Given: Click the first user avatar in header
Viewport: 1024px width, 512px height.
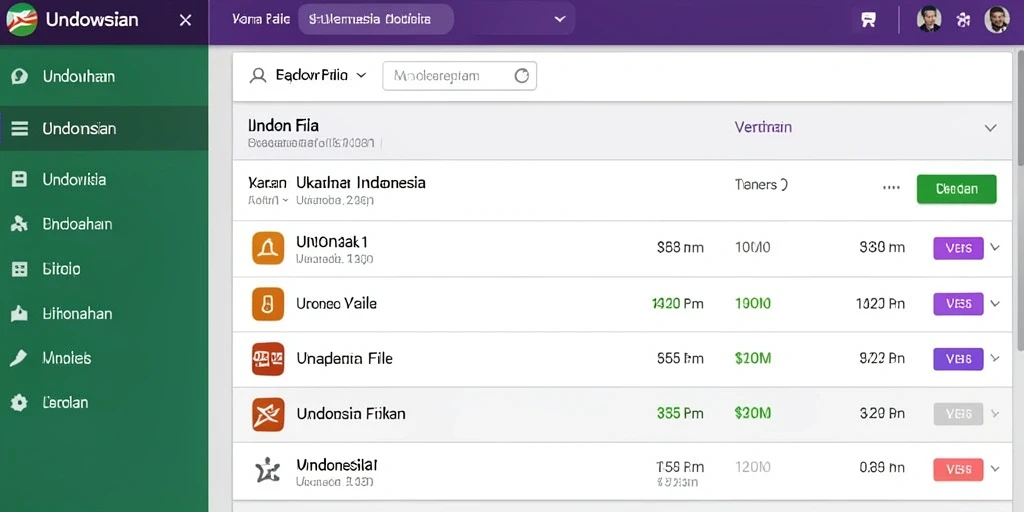Looking at the screenshot, I should (929, 20).
